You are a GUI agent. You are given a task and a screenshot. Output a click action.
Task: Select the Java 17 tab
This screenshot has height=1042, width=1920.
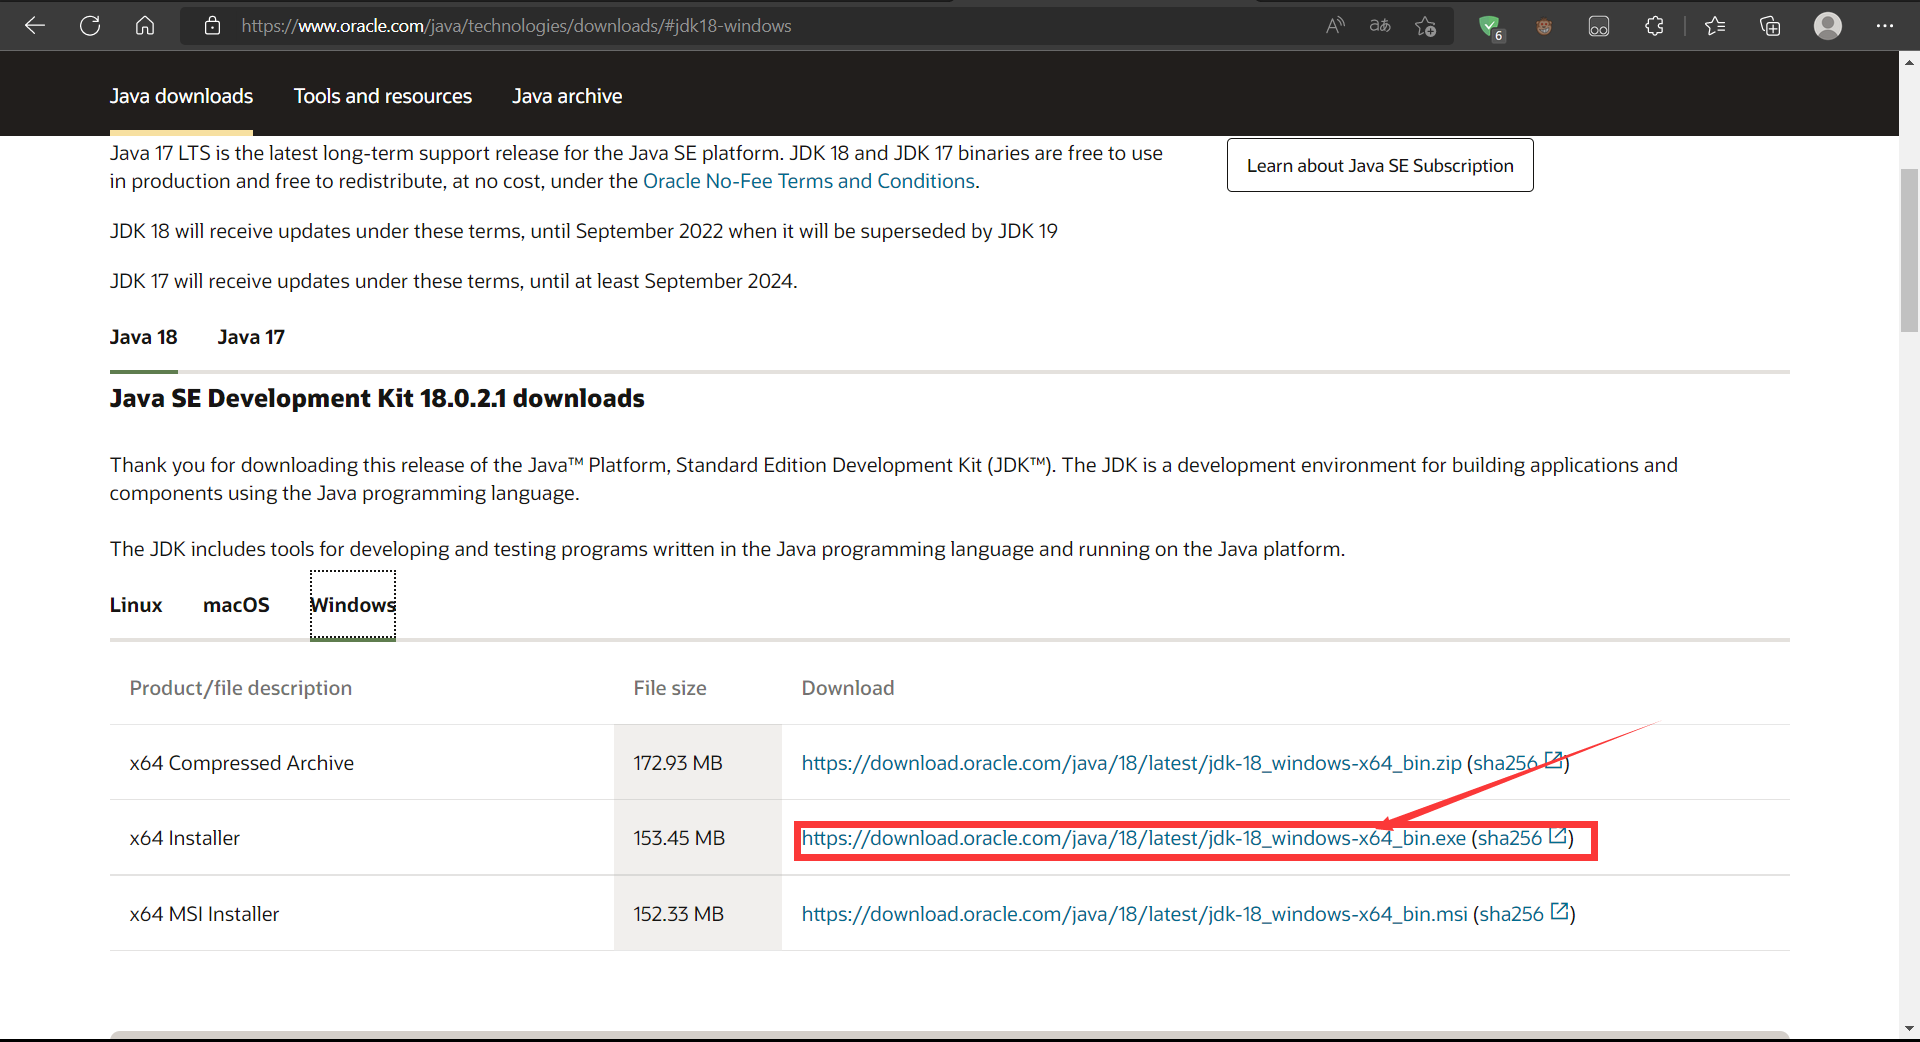coord(251,337)
